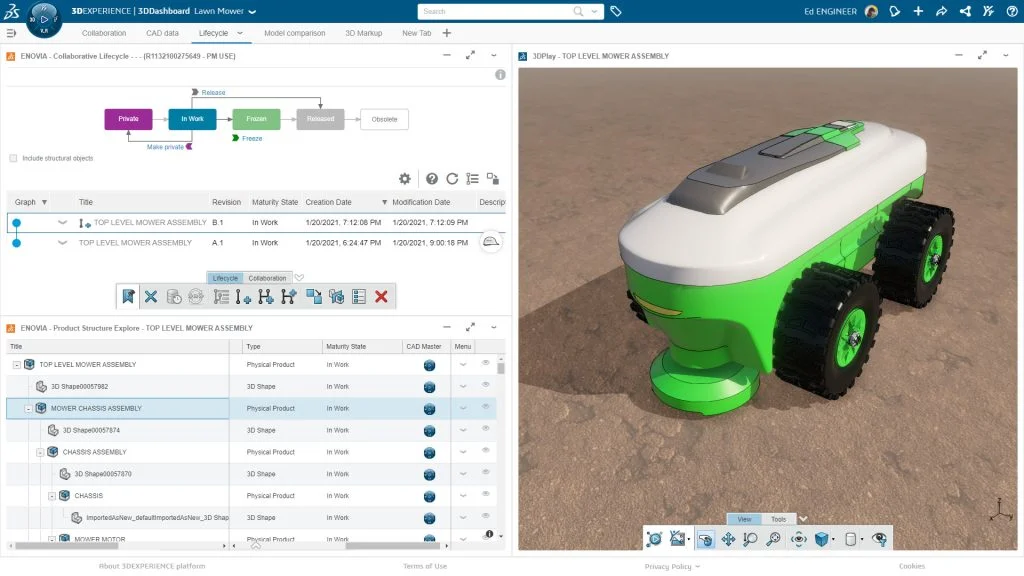Open notifications bell in top bar
Viewport: 1024px width, 576px height.
(894, 12)
